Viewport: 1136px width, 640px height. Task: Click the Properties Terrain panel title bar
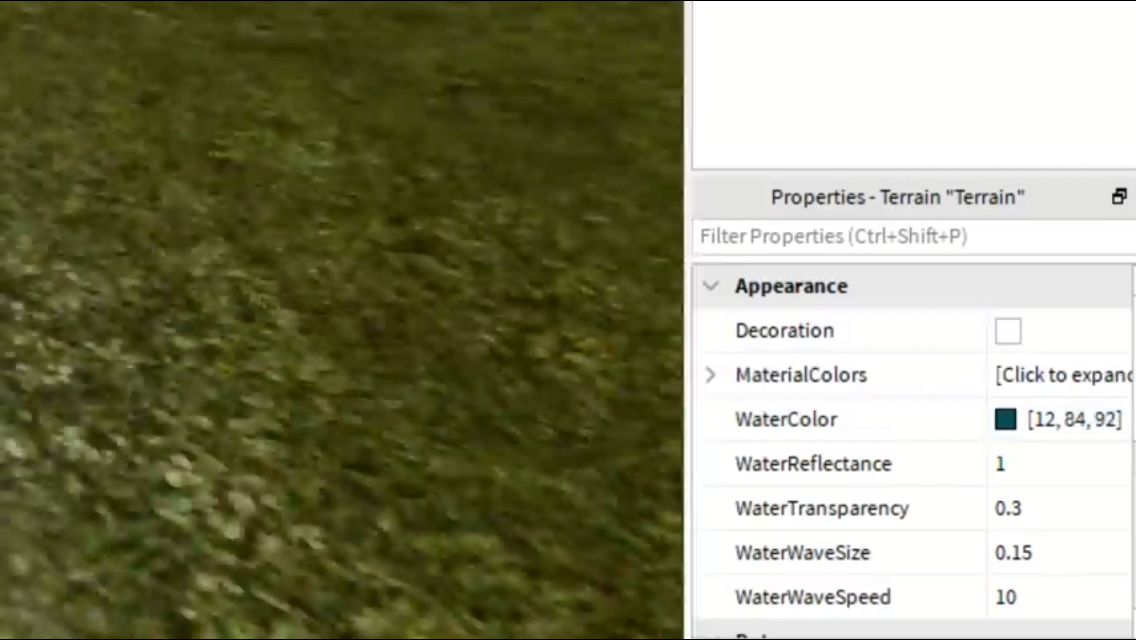tap(897, 197)
